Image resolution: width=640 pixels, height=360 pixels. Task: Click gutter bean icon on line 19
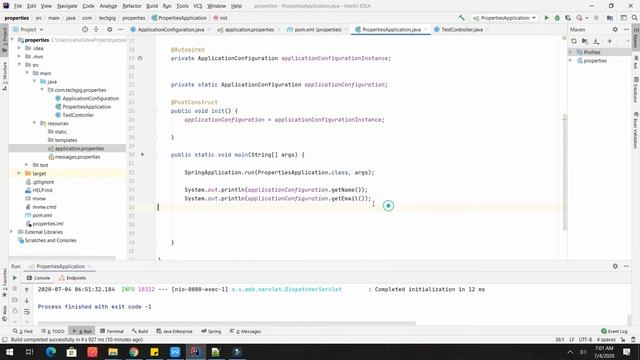(x=140, y=58)
